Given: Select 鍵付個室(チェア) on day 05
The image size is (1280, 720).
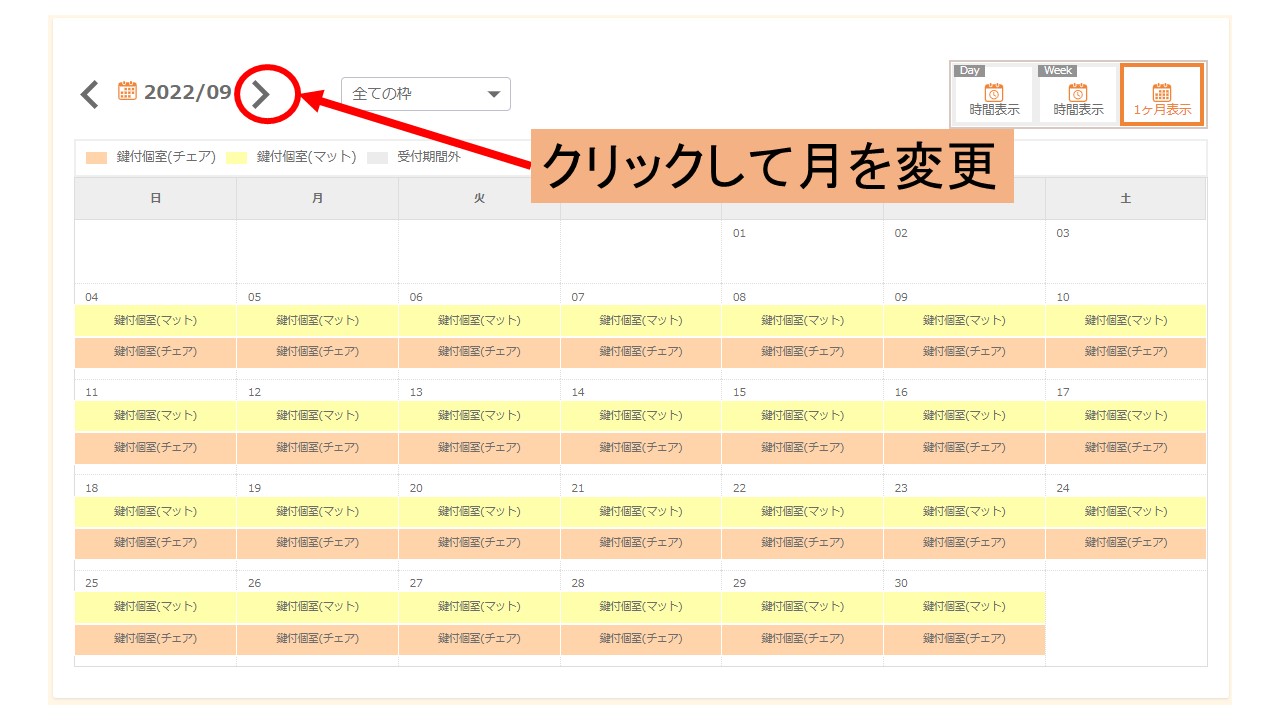Looking at the screenshot, I should 318,352.
